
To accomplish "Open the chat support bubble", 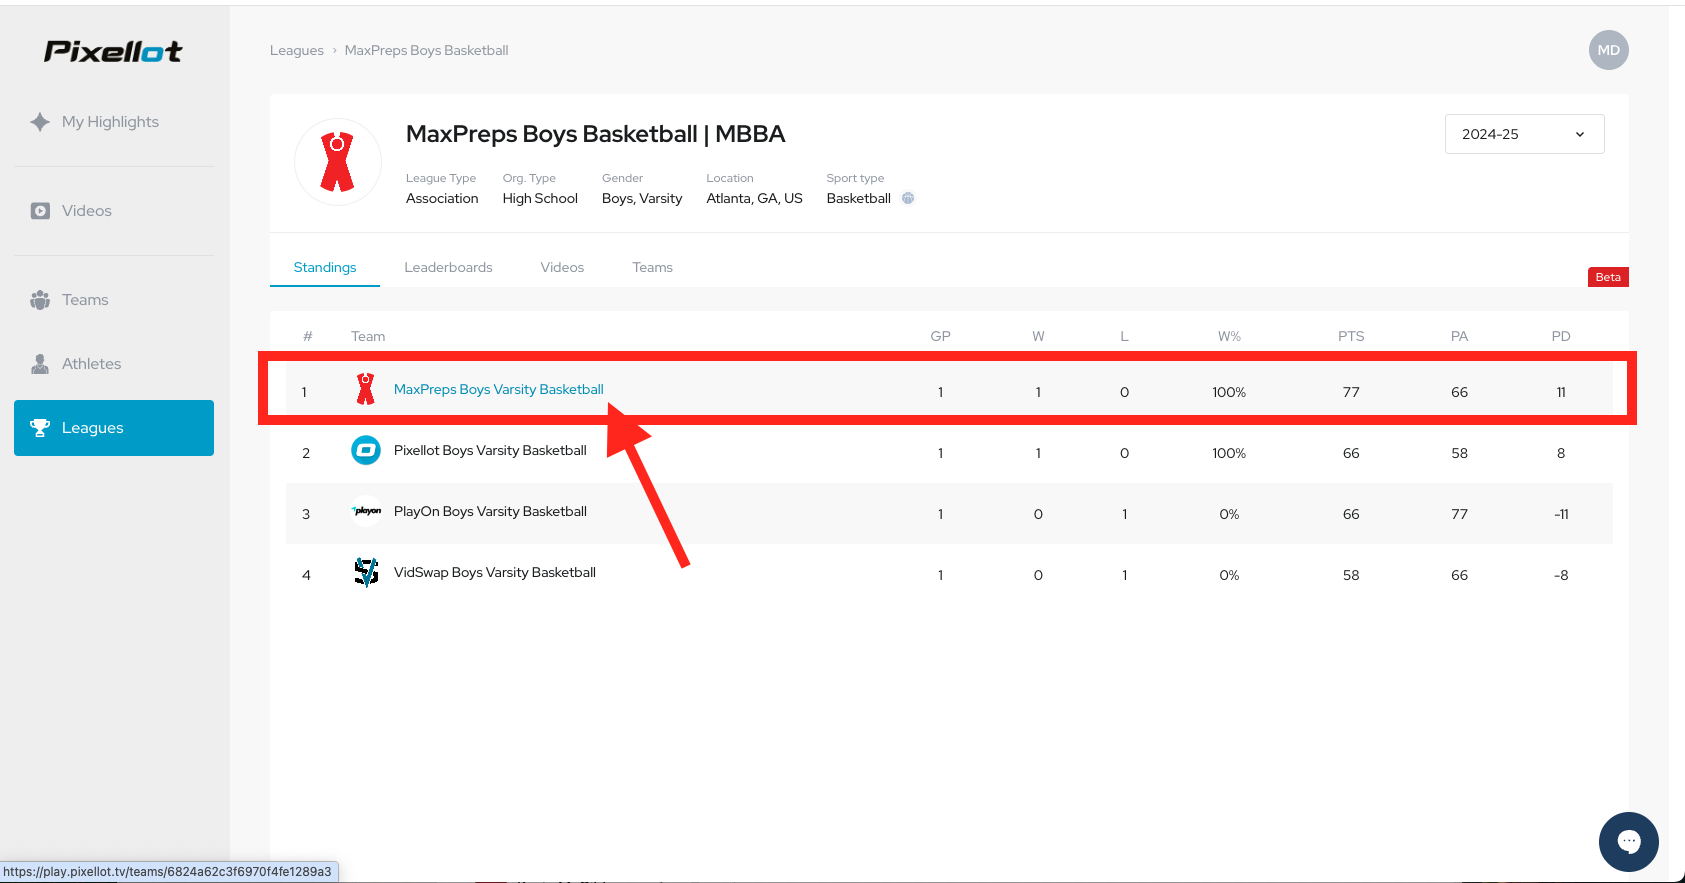I will (x=1628, y=842).
